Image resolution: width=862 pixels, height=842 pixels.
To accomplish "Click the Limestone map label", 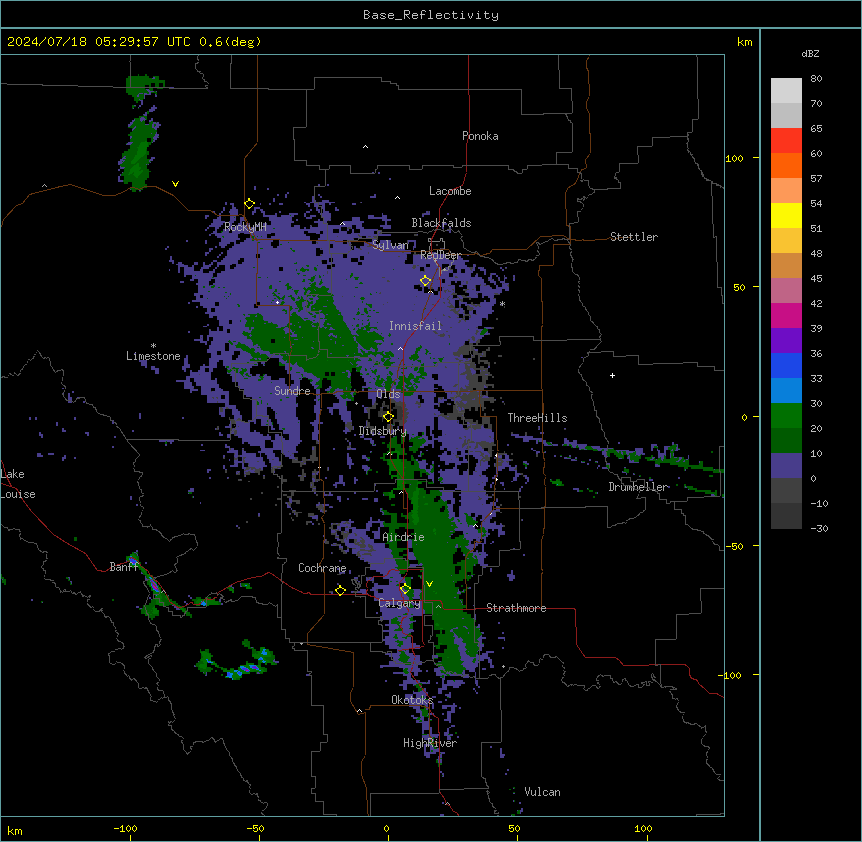I will (153, 356).
